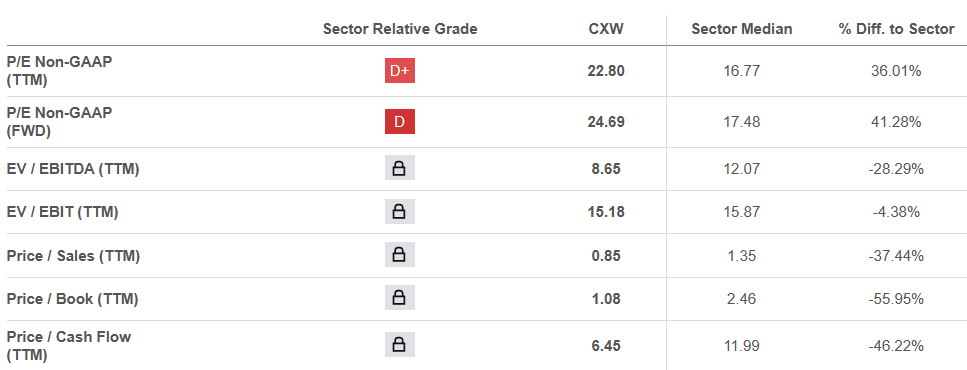
Task: Open the Price / Sales (TTM) metric
Action: tap(73, 255)
